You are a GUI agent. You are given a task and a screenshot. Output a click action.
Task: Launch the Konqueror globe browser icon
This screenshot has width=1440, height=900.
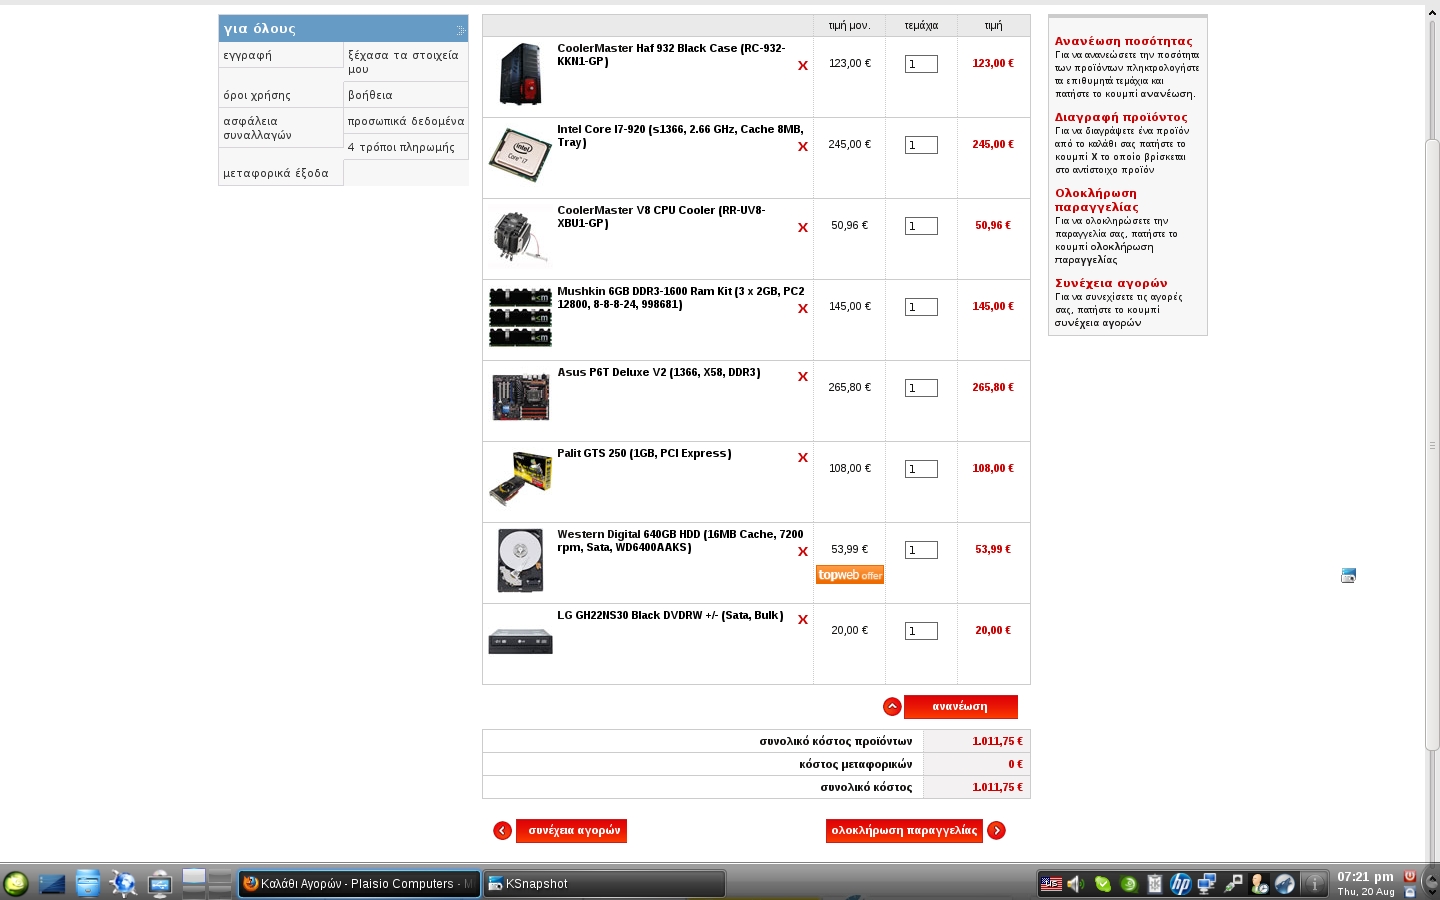point(123,883)
